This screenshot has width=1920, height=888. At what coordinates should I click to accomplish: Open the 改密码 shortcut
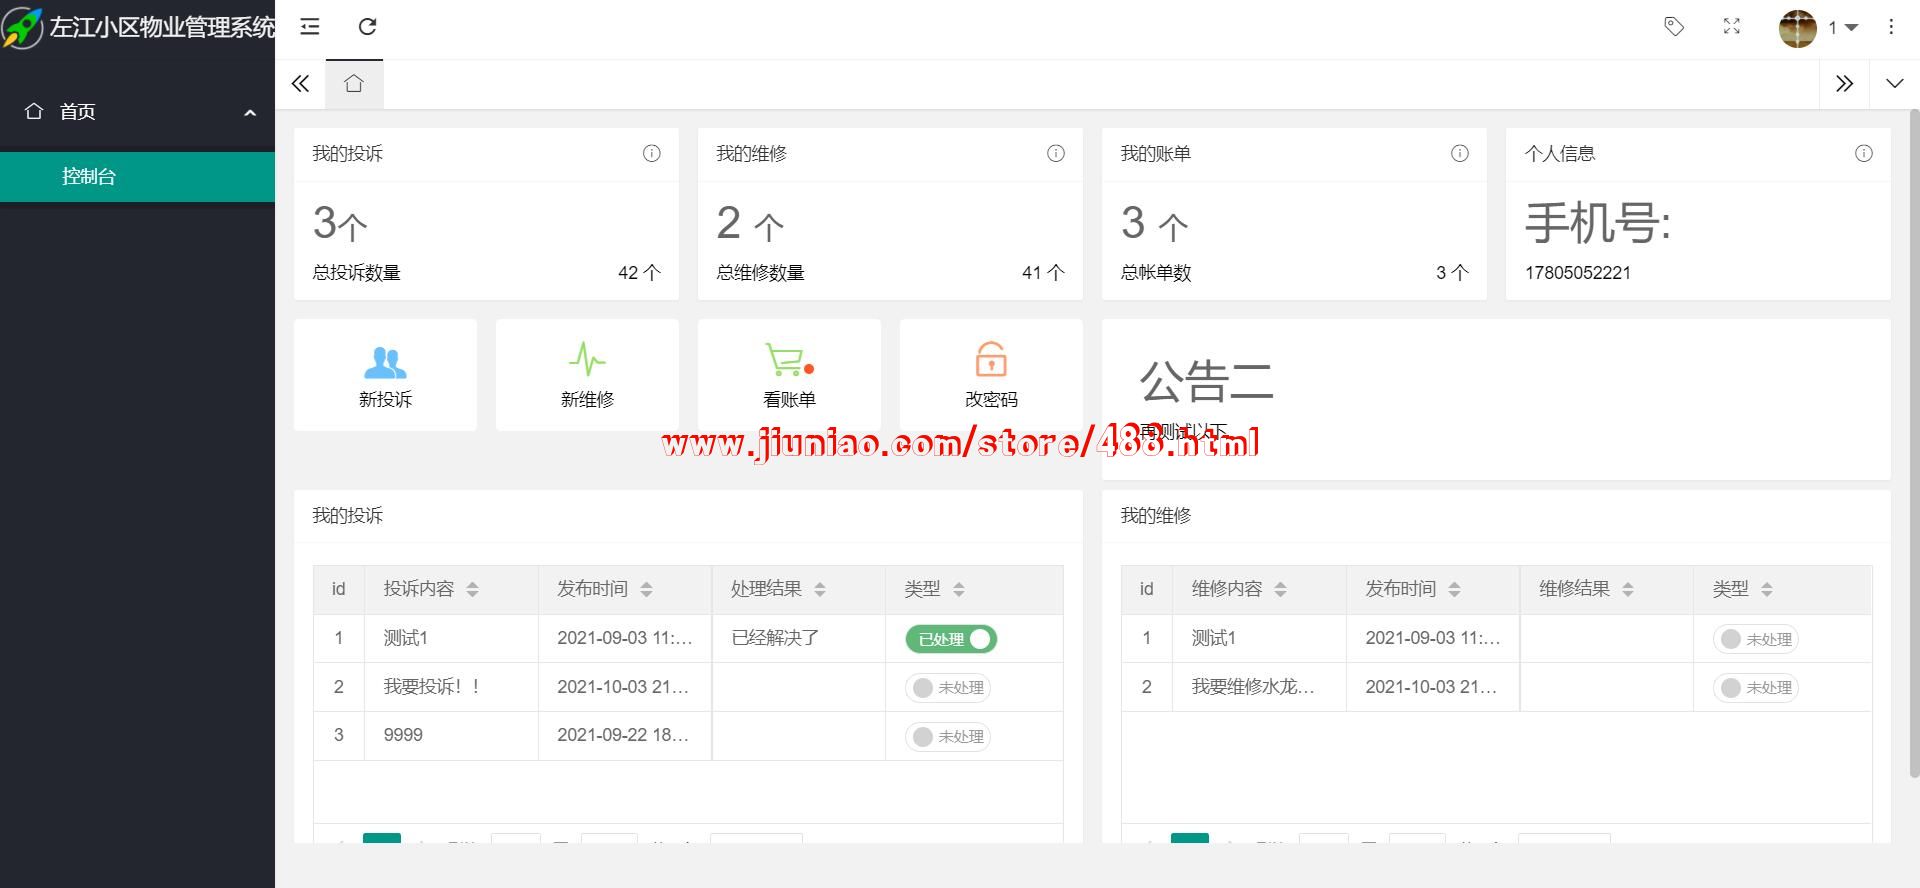click(x=990, y=376)
